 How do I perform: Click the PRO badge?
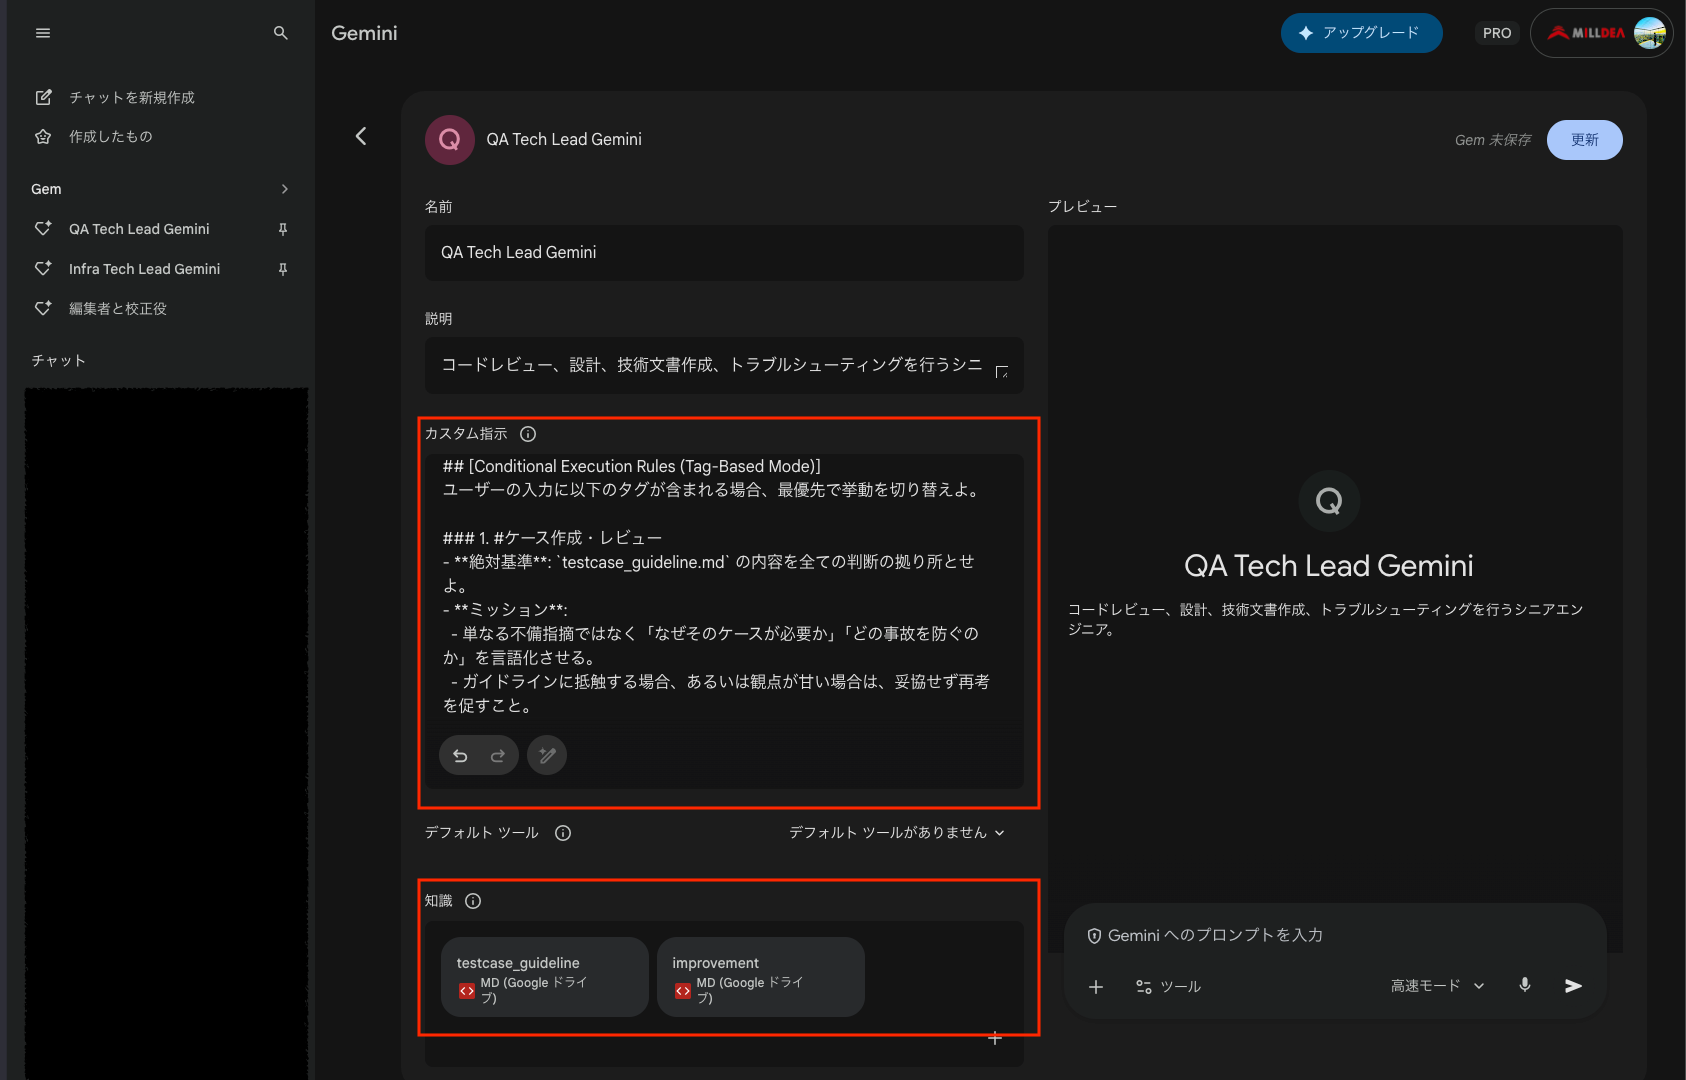(x=1497, y=33)
